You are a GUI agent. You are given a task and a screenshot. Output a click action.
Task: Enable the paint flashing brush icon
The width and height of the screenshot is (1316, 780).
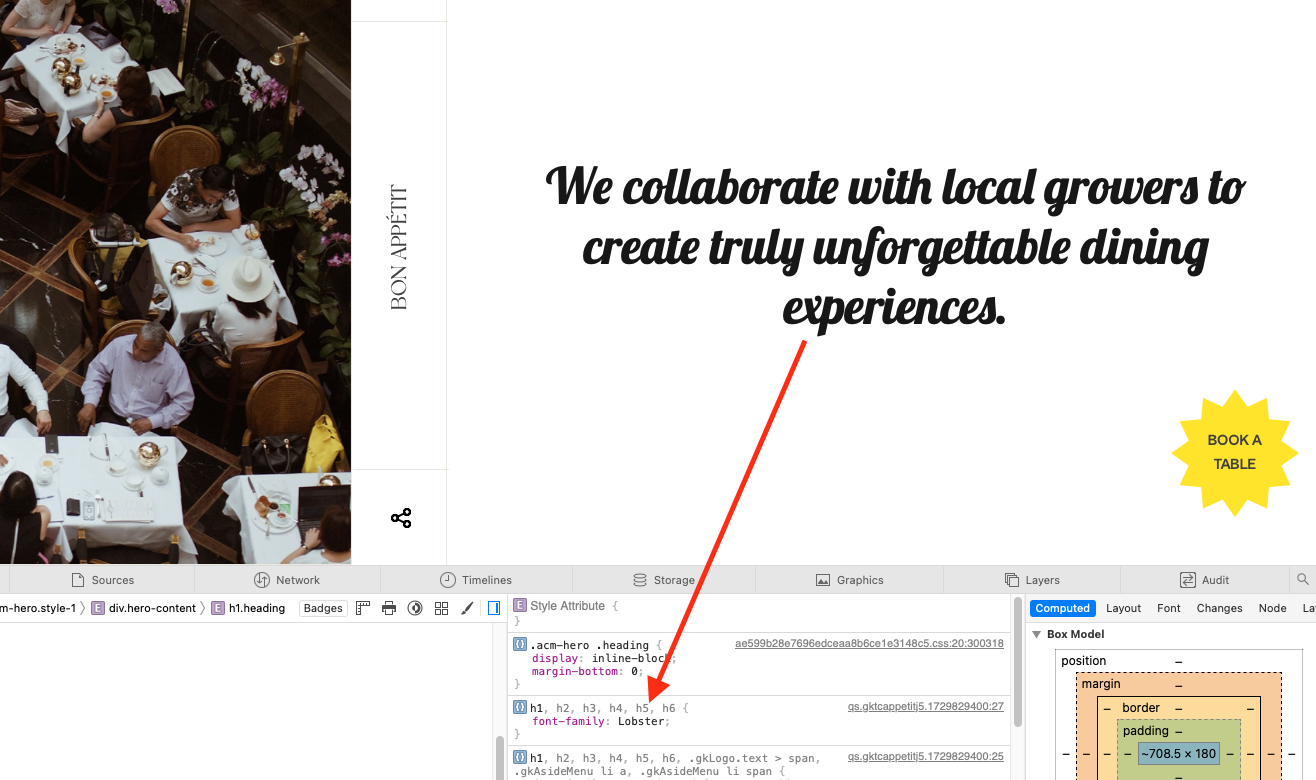click(x=467, y=608)
